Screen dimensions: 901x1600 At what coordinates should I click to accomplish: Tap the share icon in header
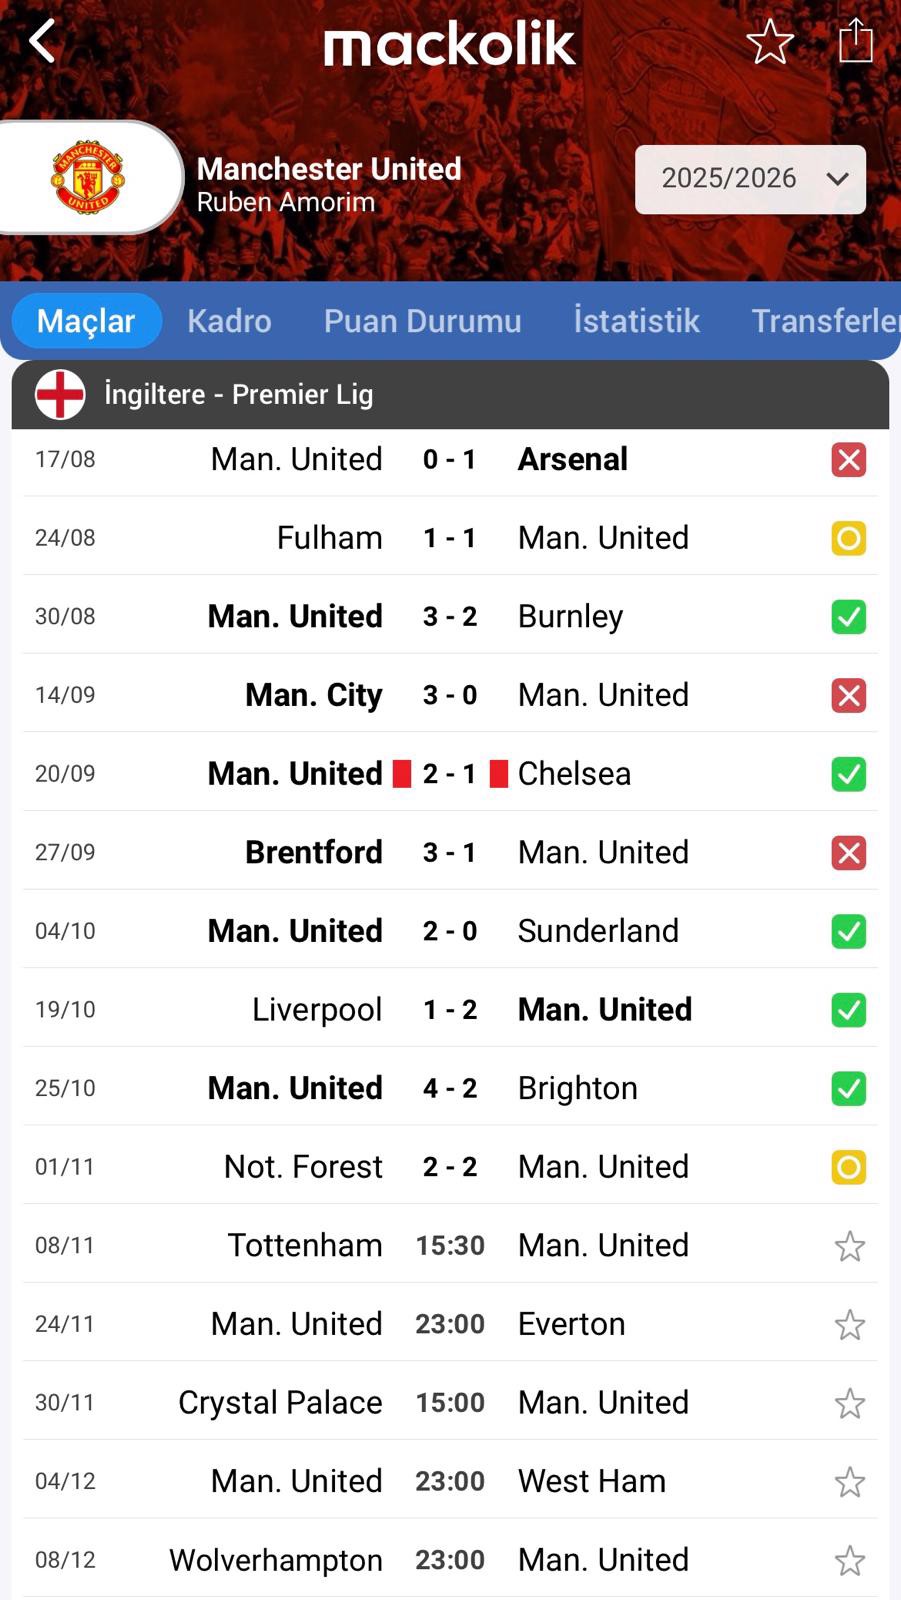pos(855,42)
